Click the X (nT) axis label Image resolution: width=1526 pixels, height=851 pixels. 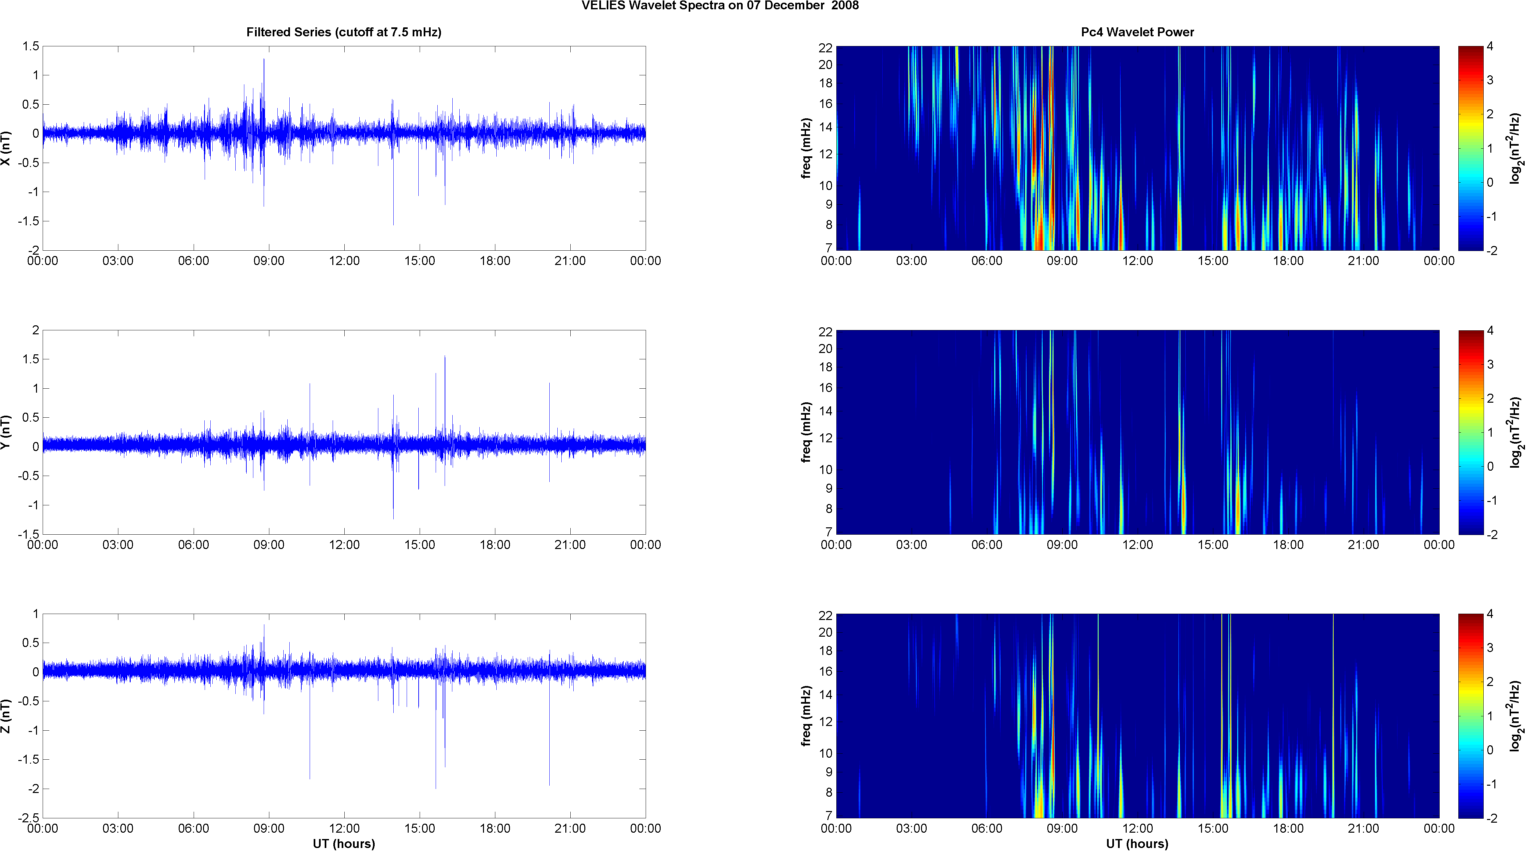tap(7, 148)
